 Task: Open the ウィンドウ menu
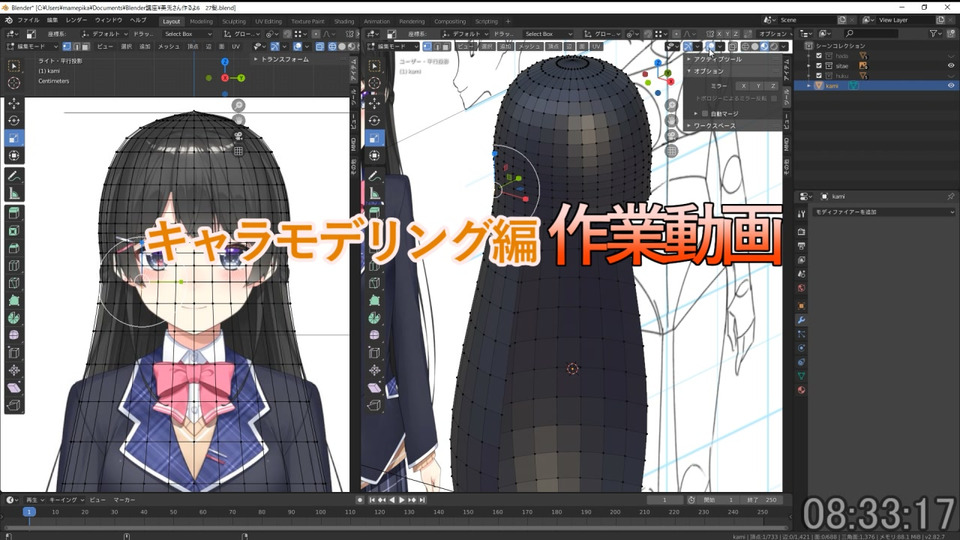pyautogui.click(x=108, y=20)
